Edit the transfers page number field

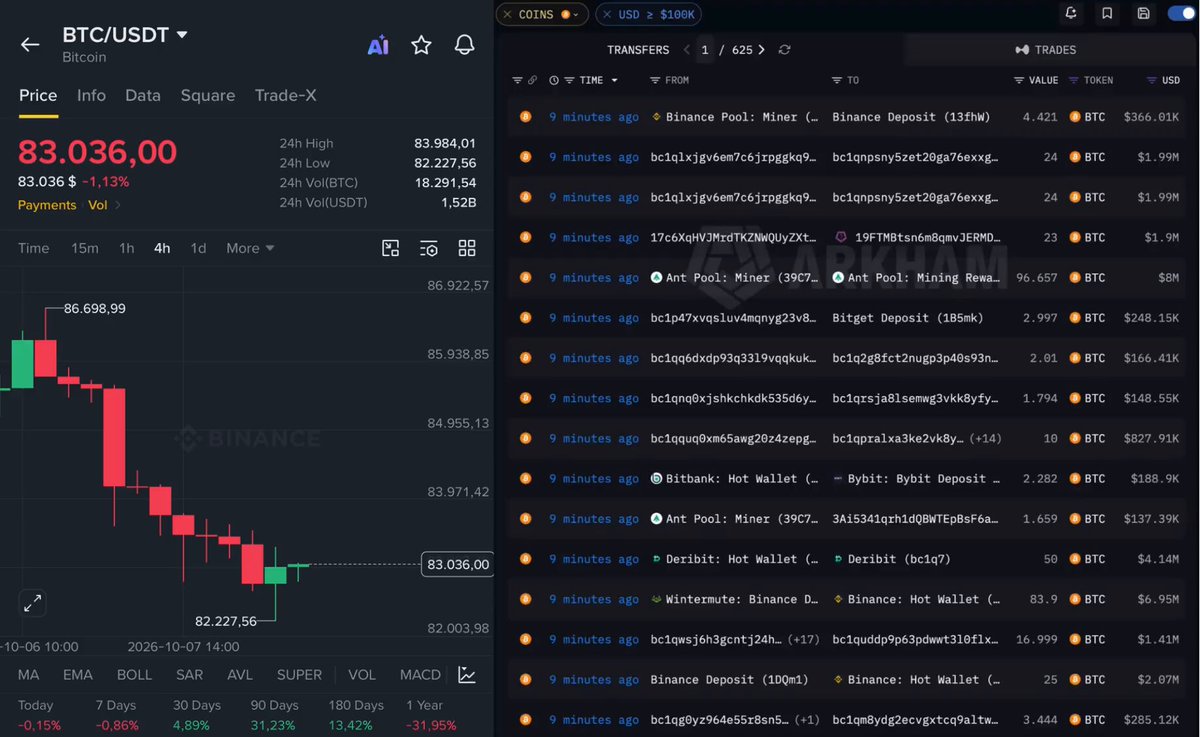click(706, 50)
